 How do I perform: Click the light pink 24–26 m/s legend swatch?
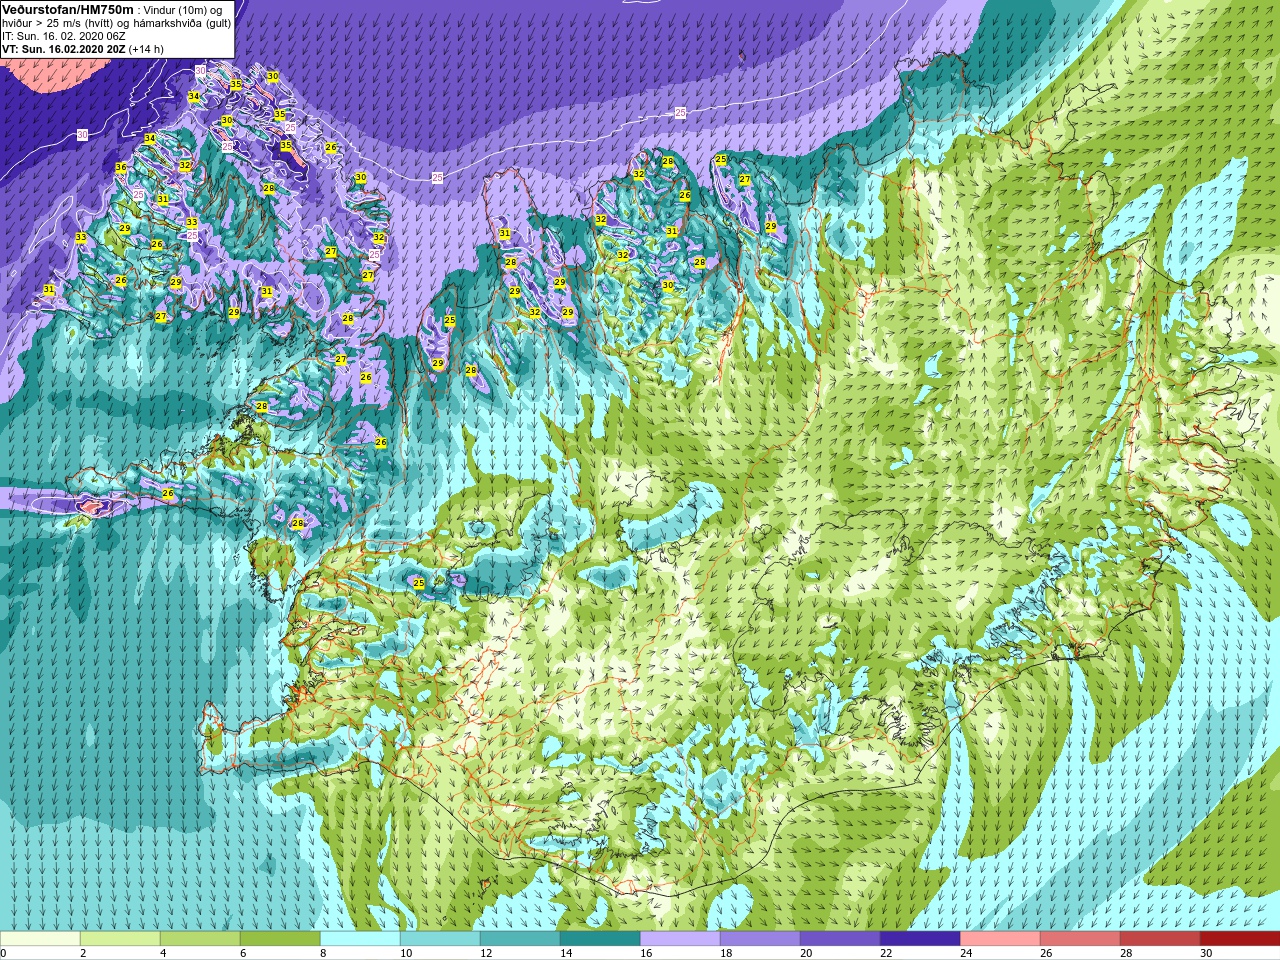tap(1000, 938)
